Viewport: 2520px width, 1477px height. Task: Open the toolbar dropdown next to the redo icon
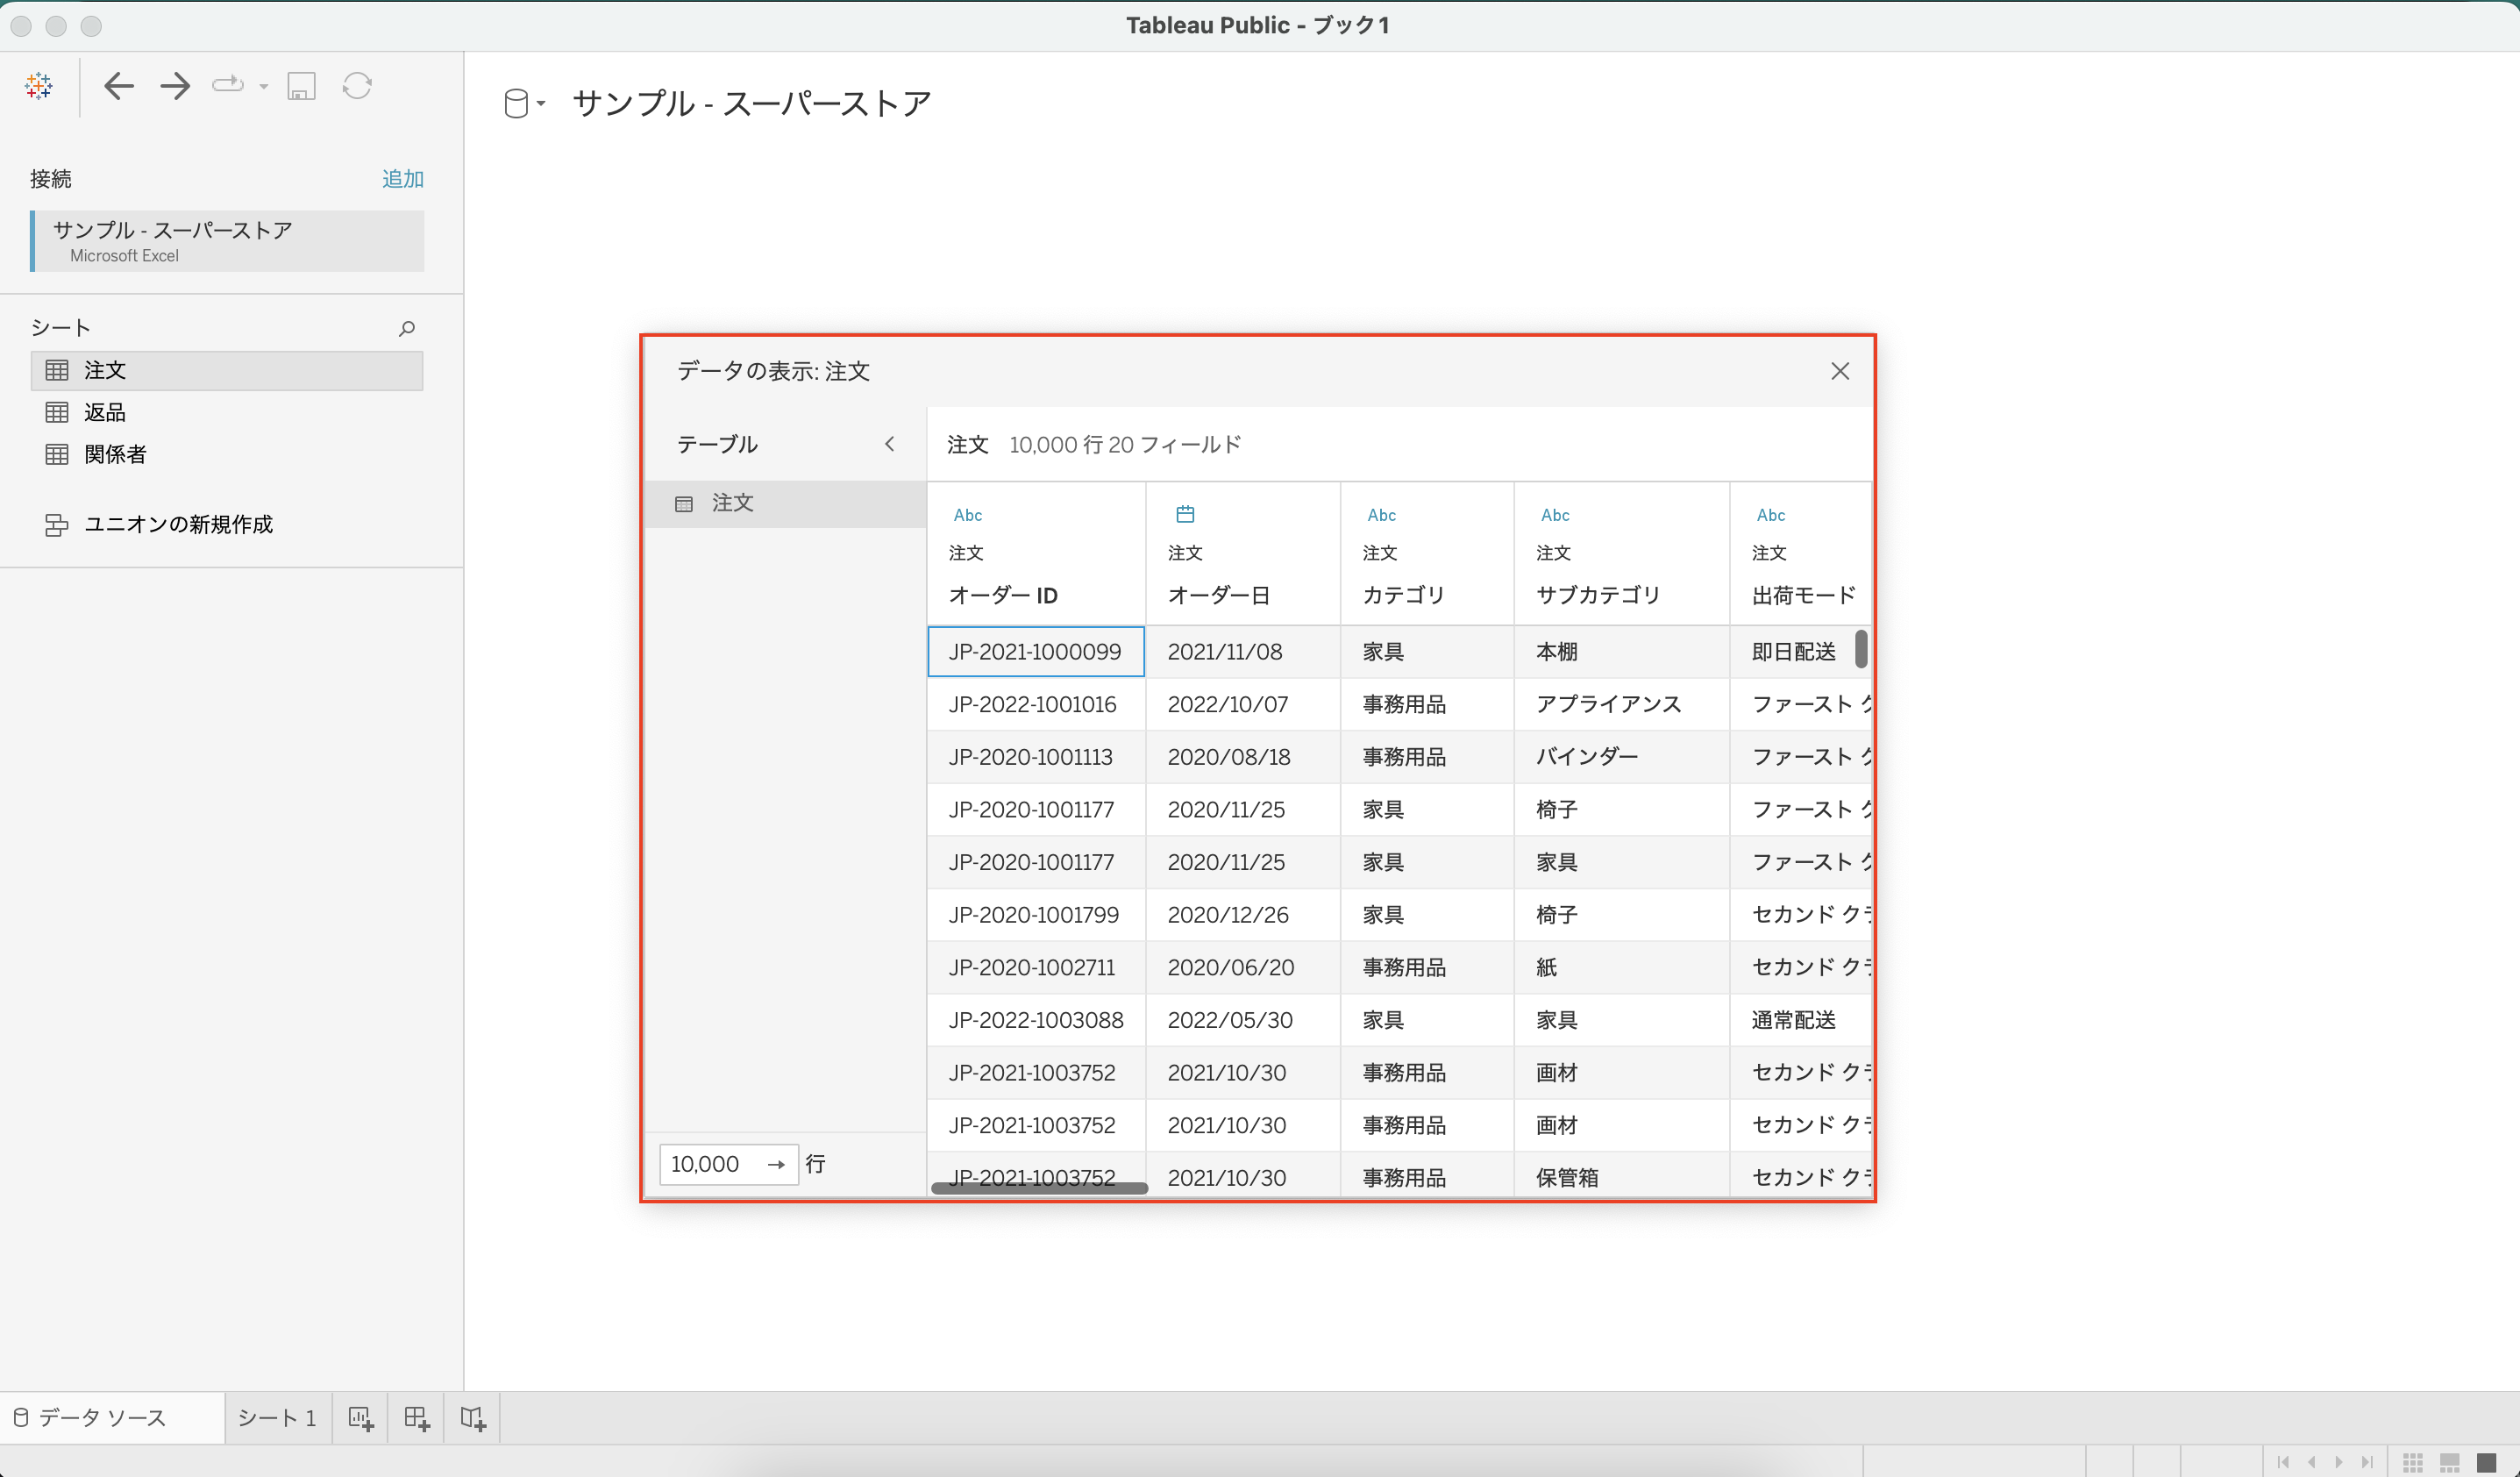[x=263, y=86]
